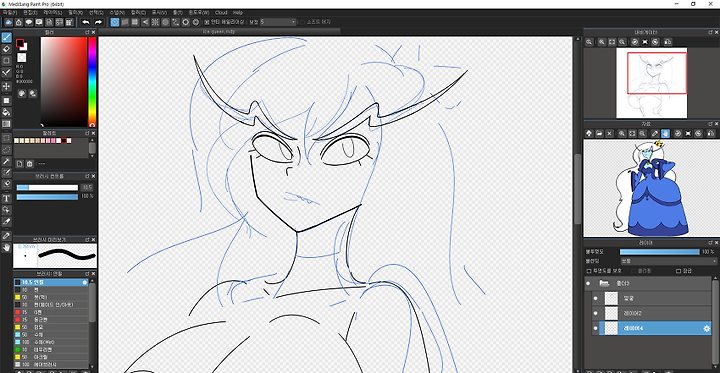Select the Eraser tool

click(6, 49)
